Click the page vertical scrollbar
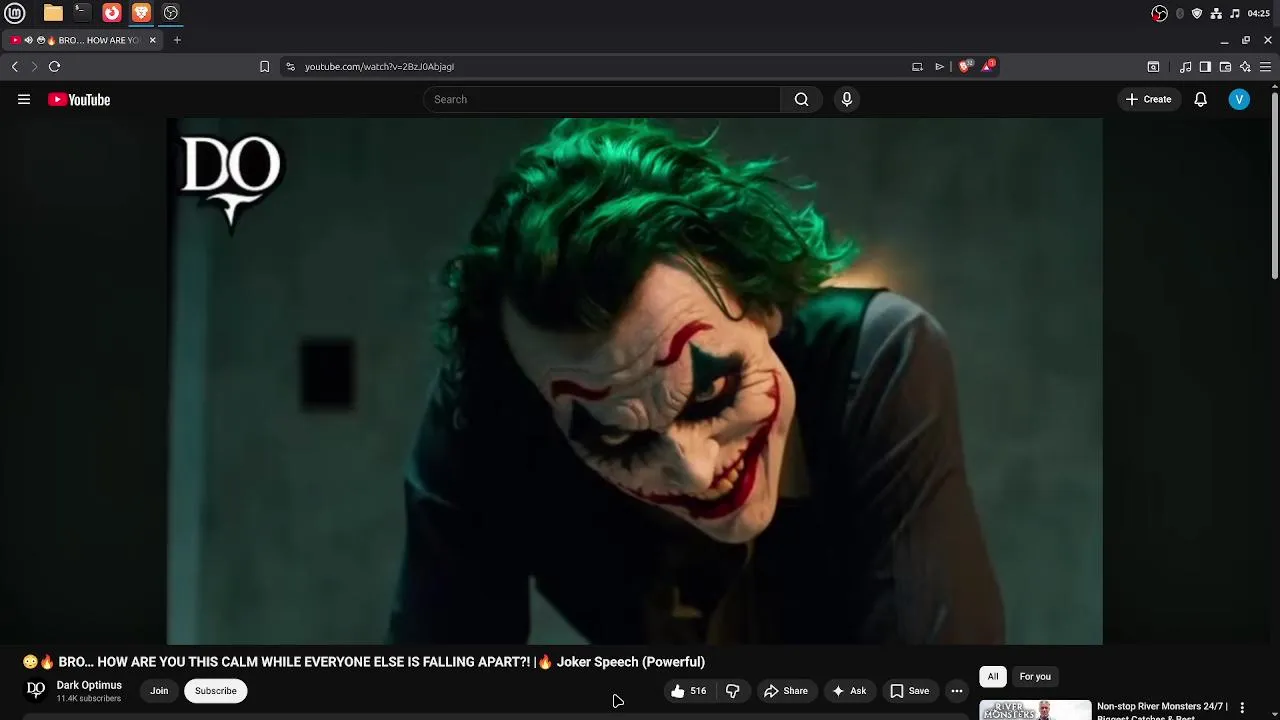 (1274, 185)
